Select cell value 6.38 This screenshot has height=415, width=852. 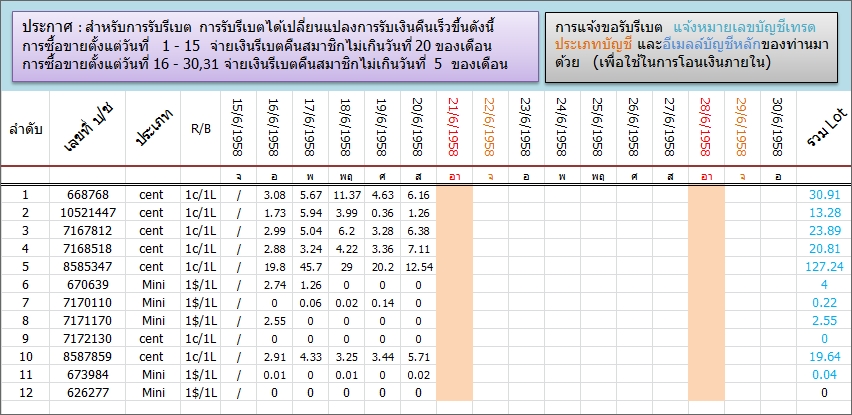point(418,231)
